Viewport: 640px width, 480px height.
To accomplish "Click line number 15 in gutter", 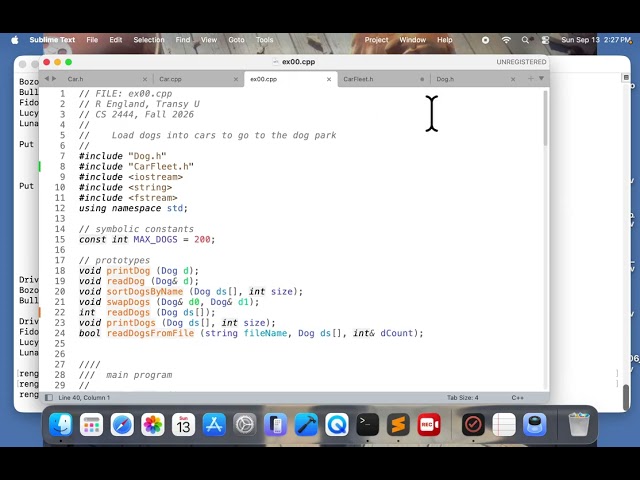I will (x=60, y=240).
